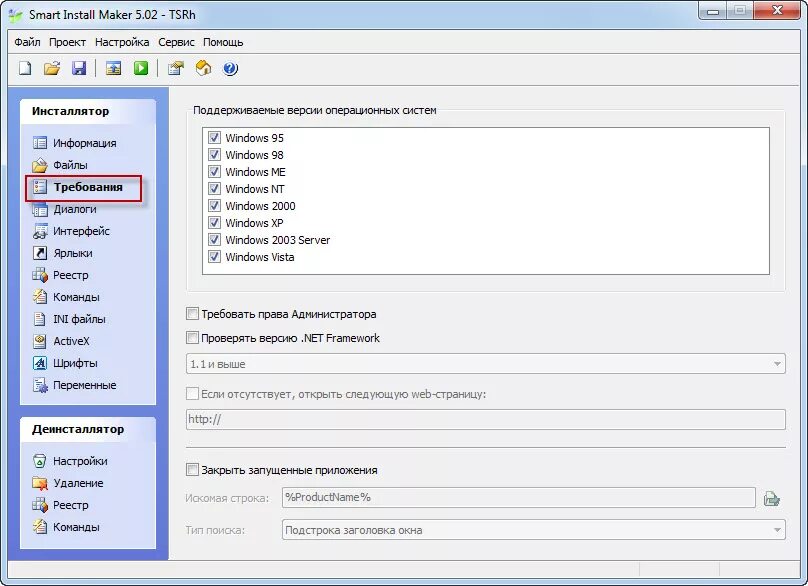
Task: Open the Переменные section
Action: [74, 385]
